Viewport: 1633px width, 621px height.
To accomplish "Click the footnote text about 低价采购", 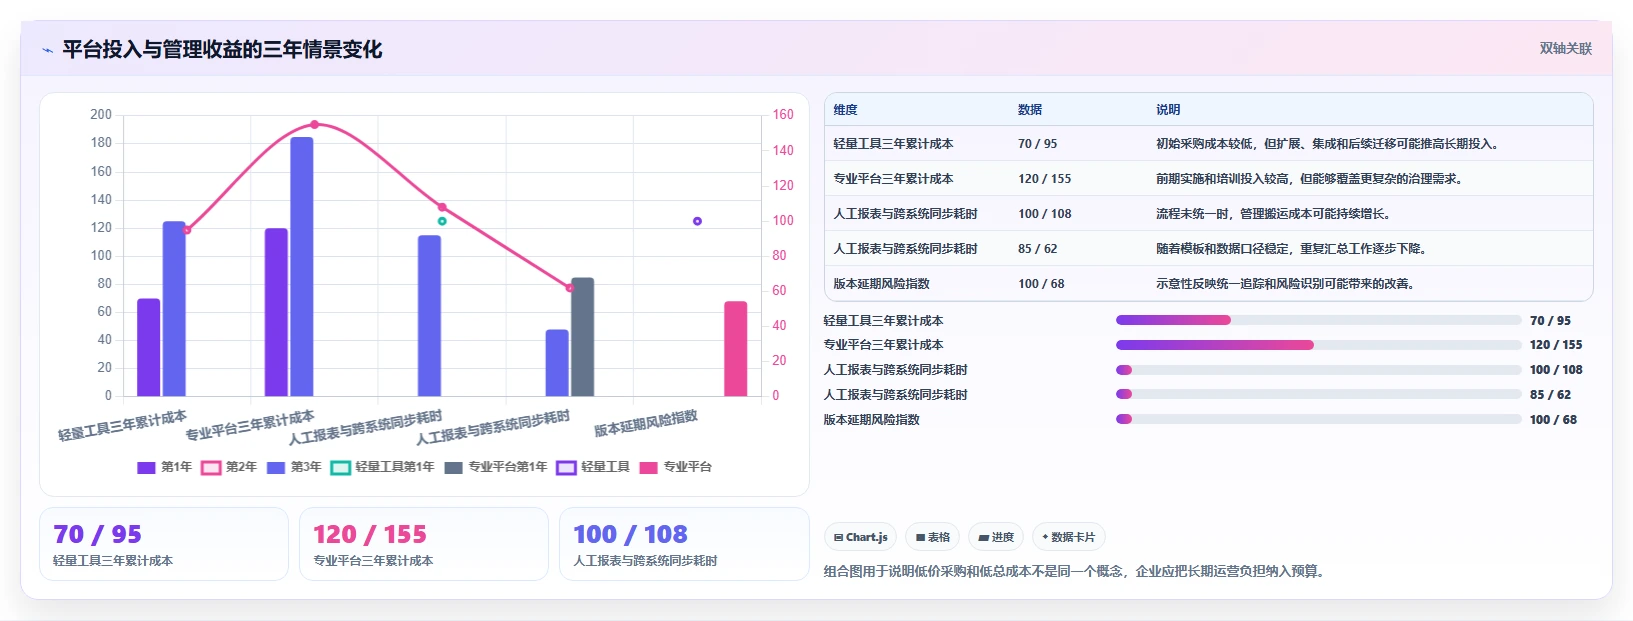I will point(1075,572).
